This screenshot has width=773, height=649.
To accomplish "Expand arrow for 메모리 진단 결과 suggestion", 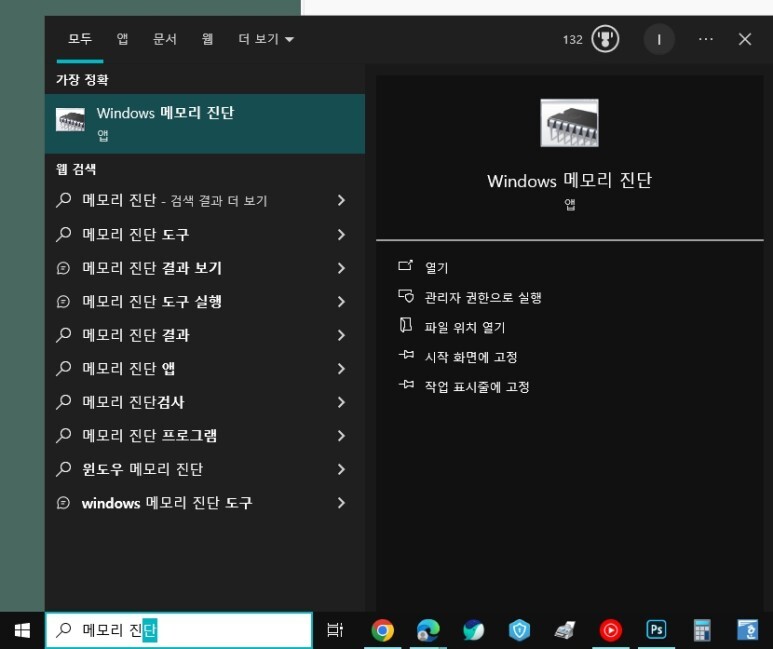I will 341,335.
